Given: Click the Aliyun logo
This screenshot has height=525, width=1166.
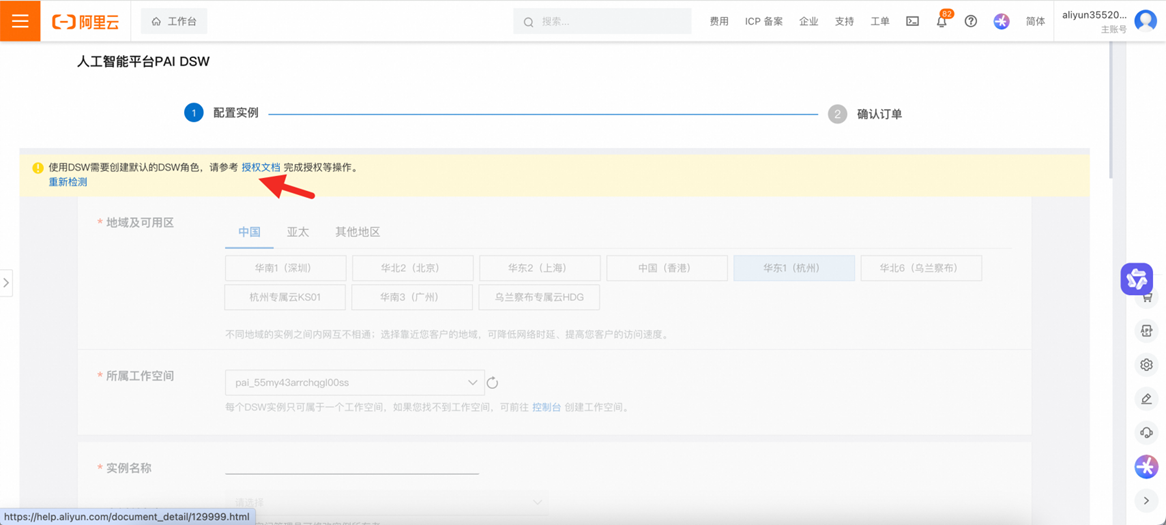Looking at the screenshot, I should click(86, 22).
